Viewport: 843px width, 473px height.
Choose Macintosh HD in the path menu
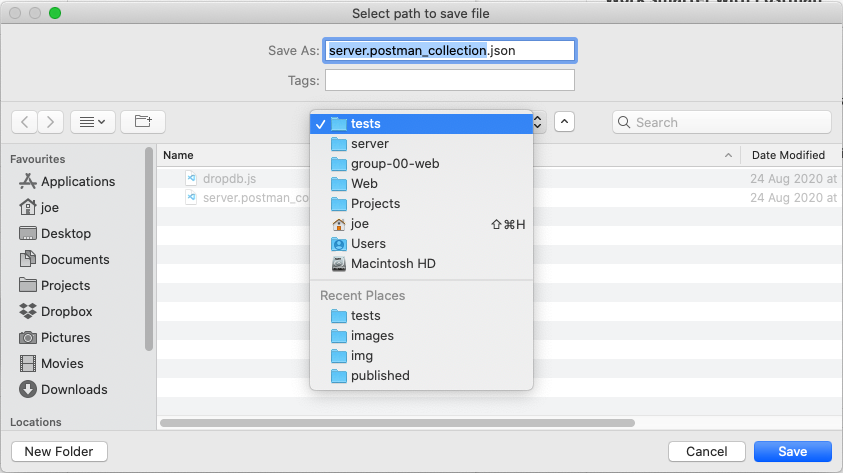(x=421, y=263)
